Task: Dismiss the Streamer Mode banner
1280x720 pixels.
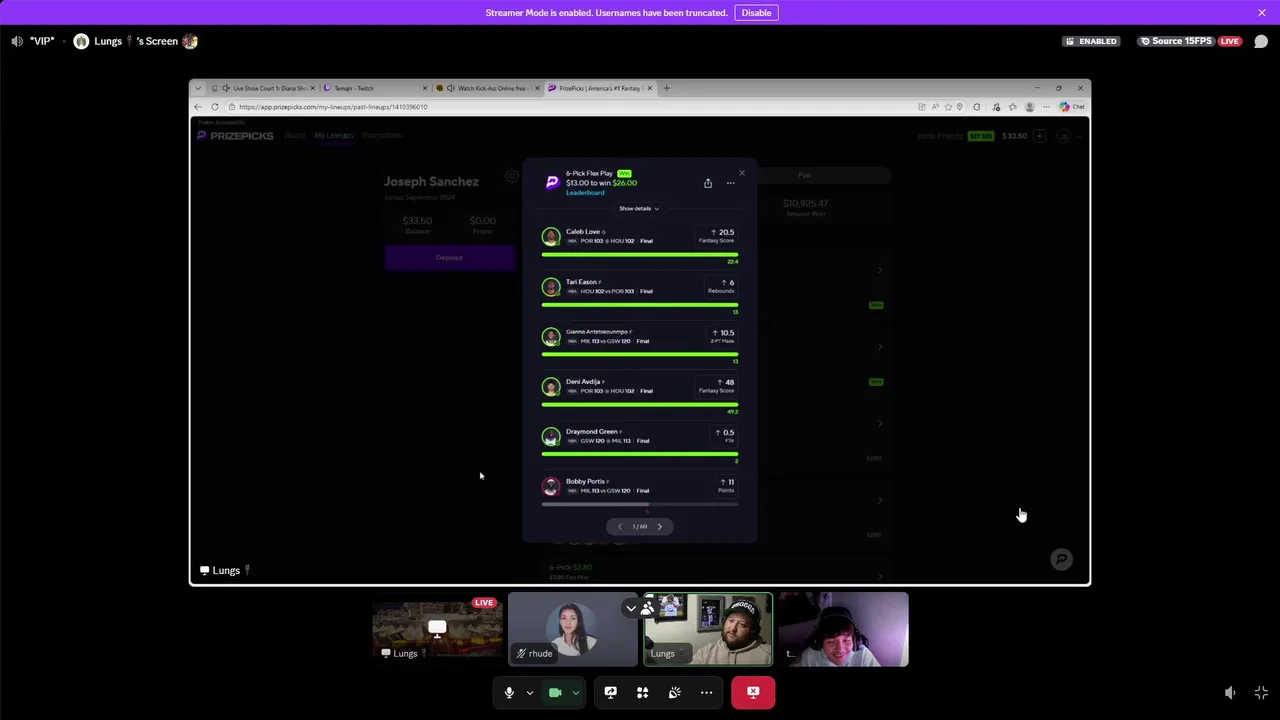Action: point(1262,13)
